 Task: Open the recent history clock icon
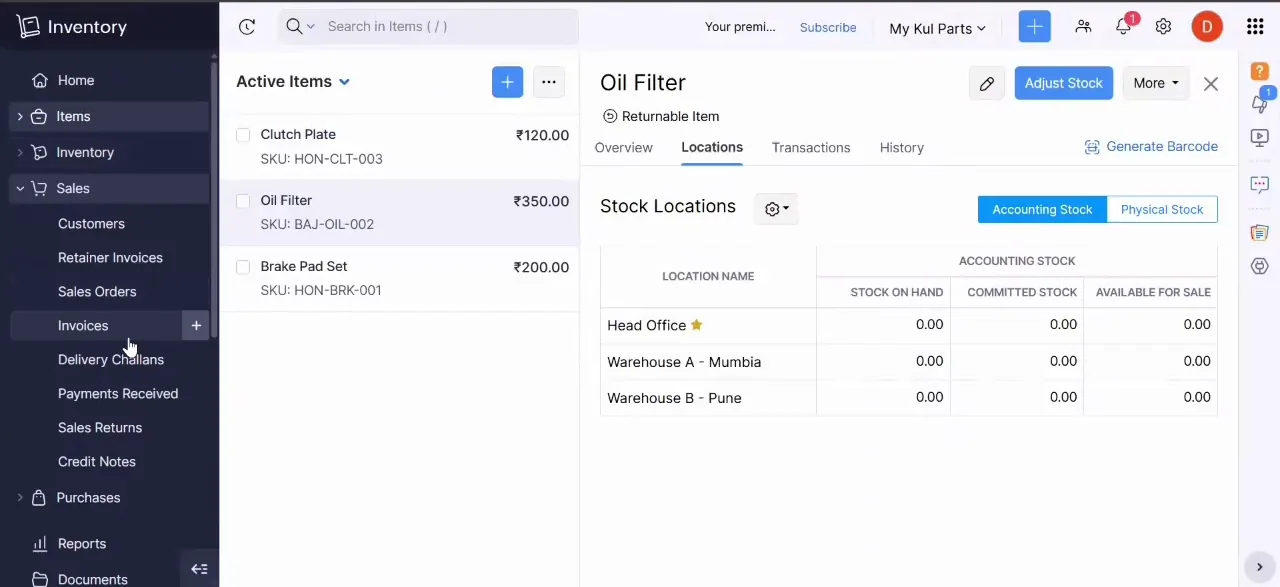point(247,27)
